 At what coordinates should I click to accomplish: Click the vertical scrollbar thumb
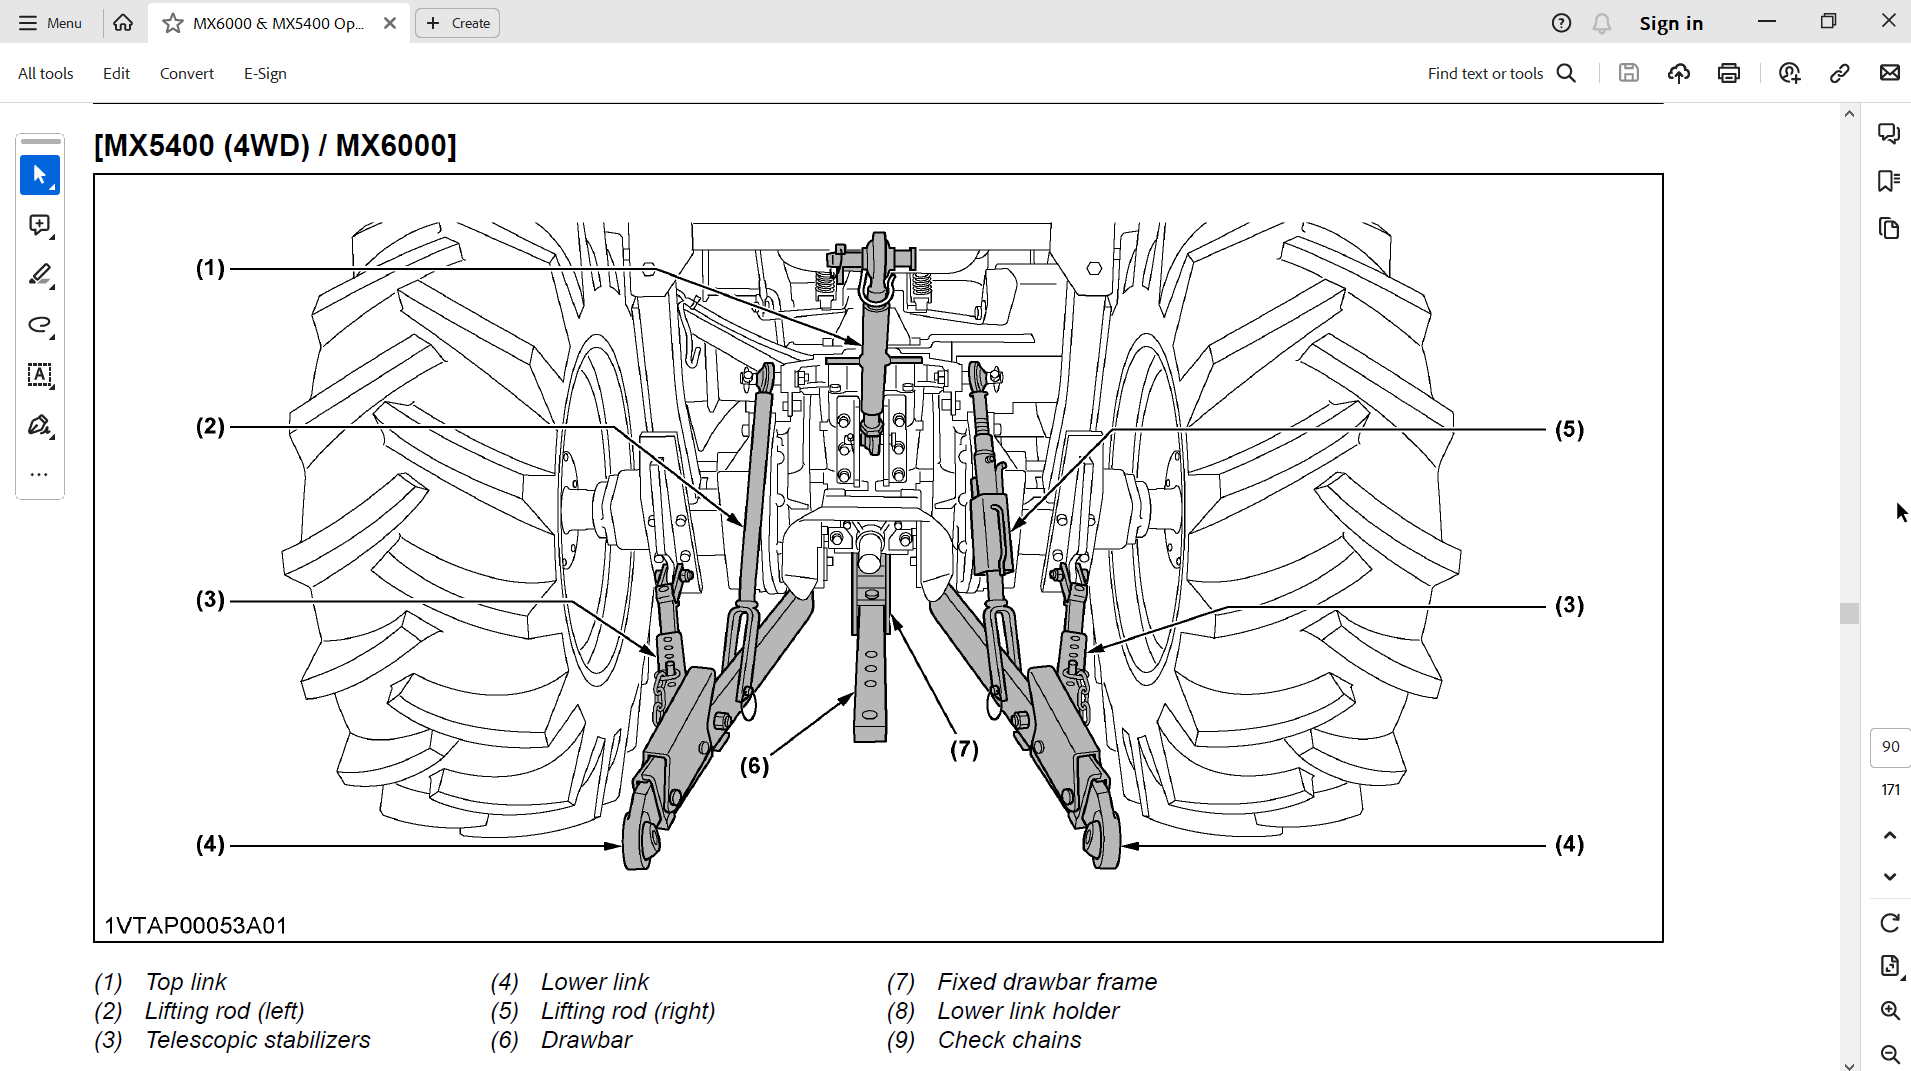tap(1849, 613)
